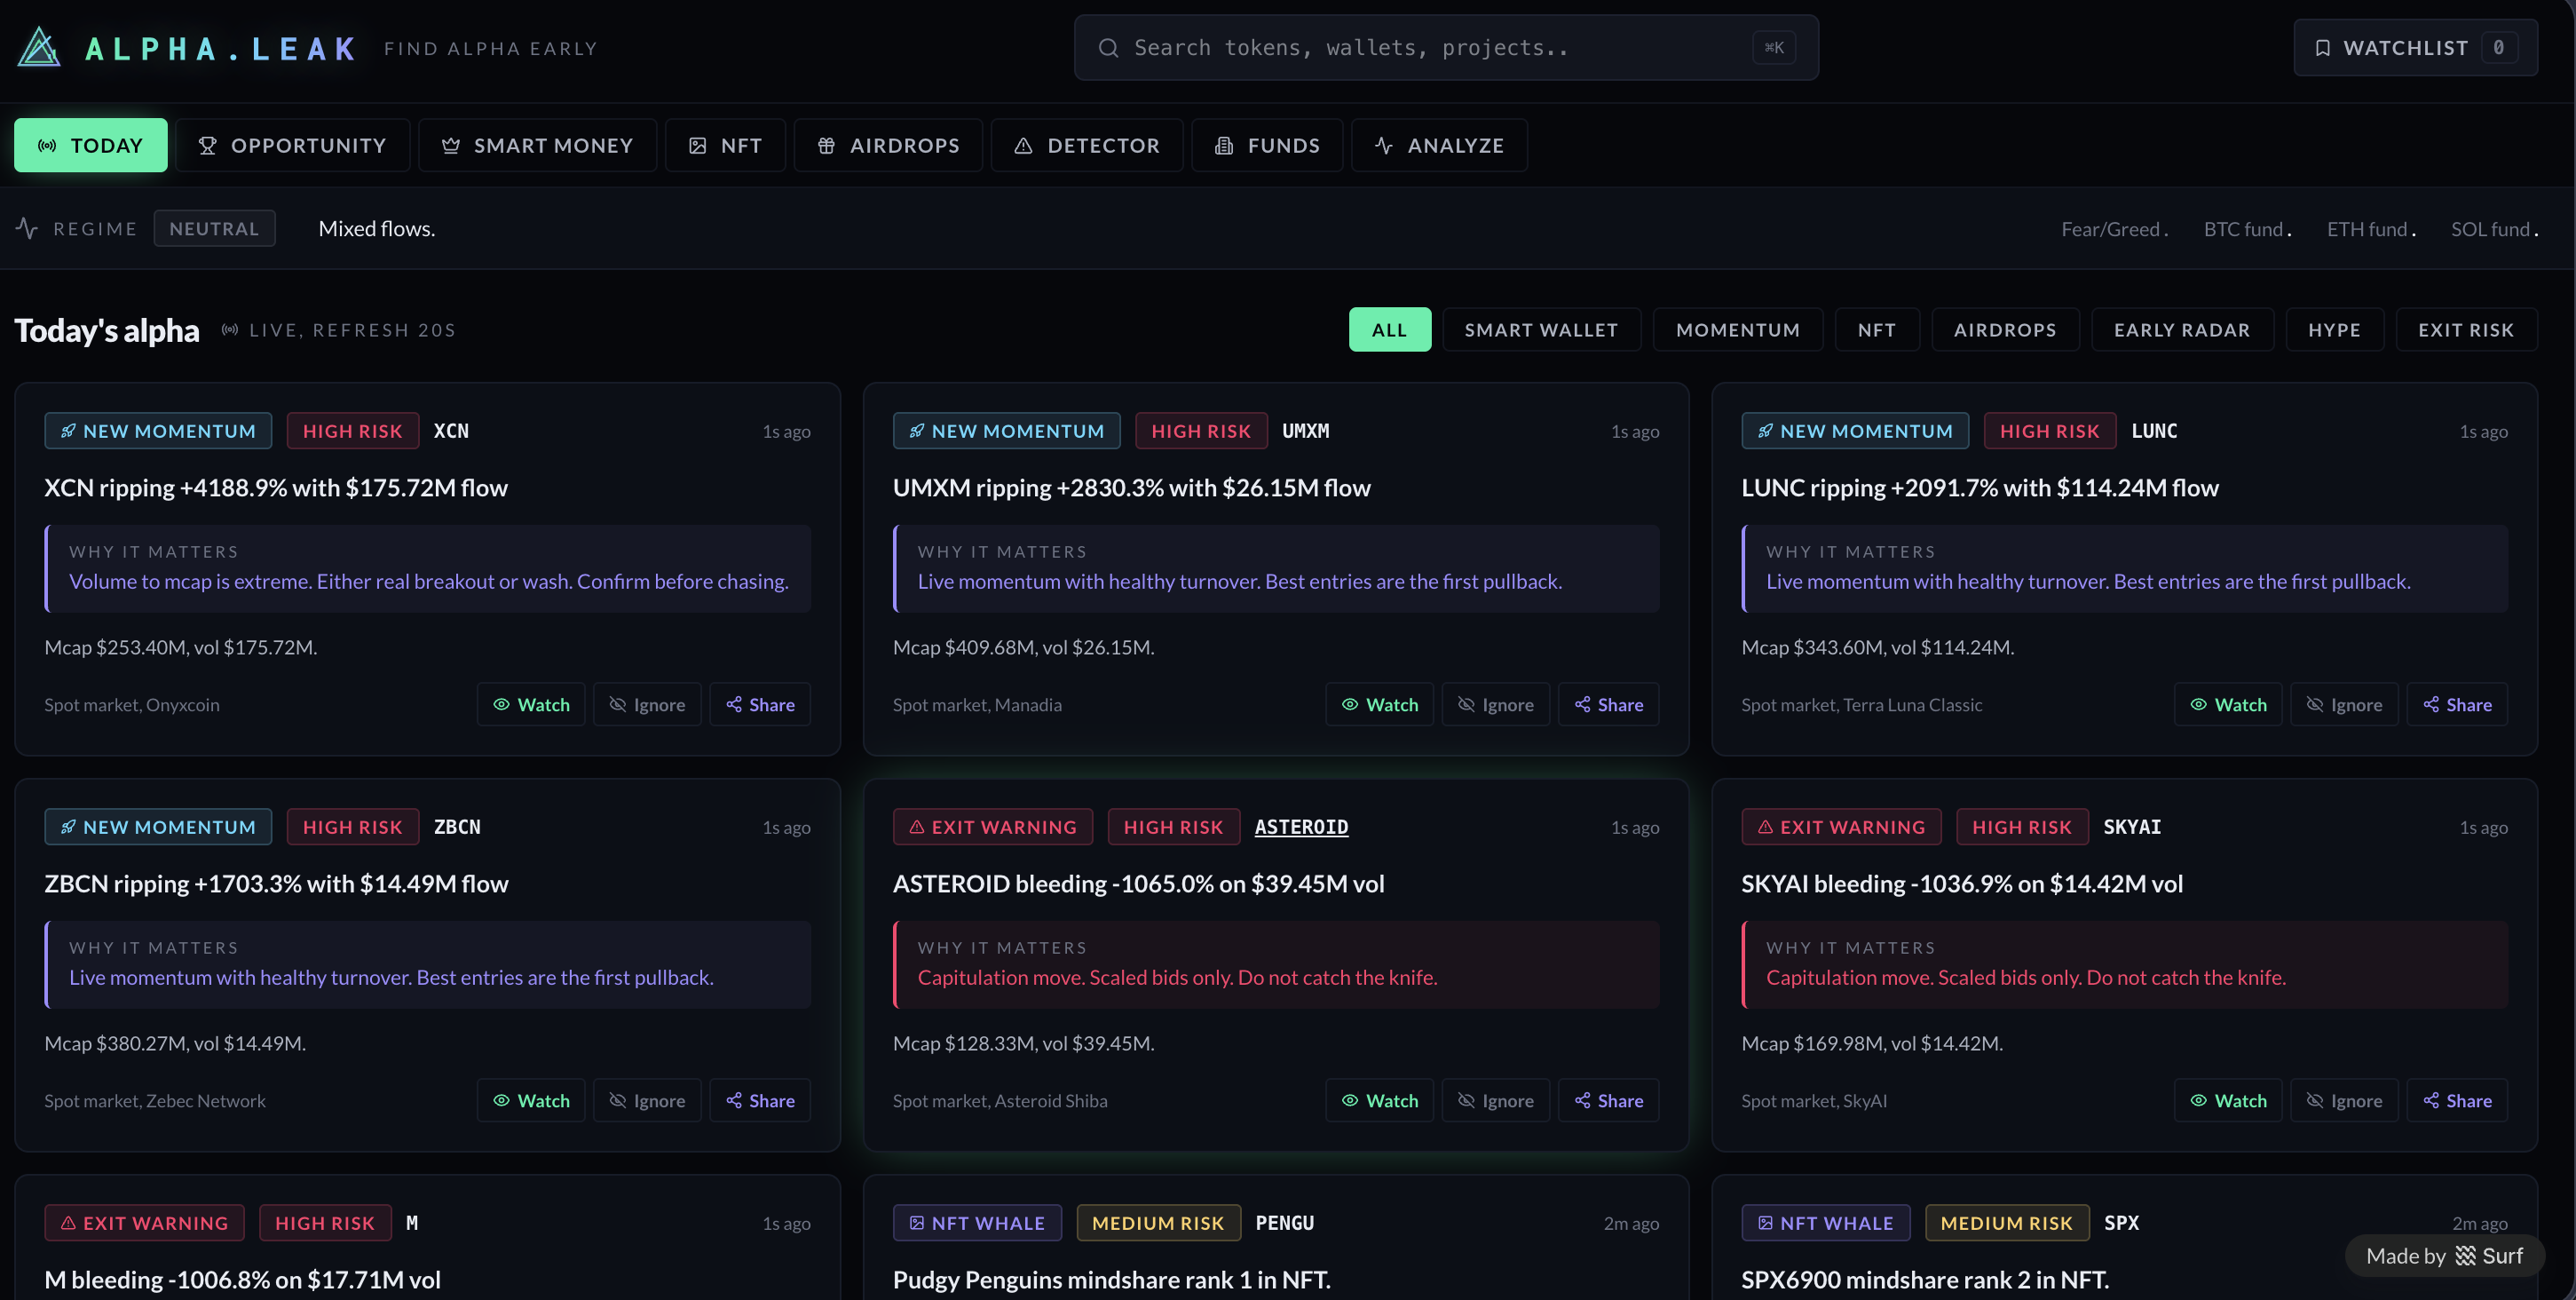Open the Analyze tab
The image size is (2576, 1300).
pyautogui.click(x=1439, y=146)
